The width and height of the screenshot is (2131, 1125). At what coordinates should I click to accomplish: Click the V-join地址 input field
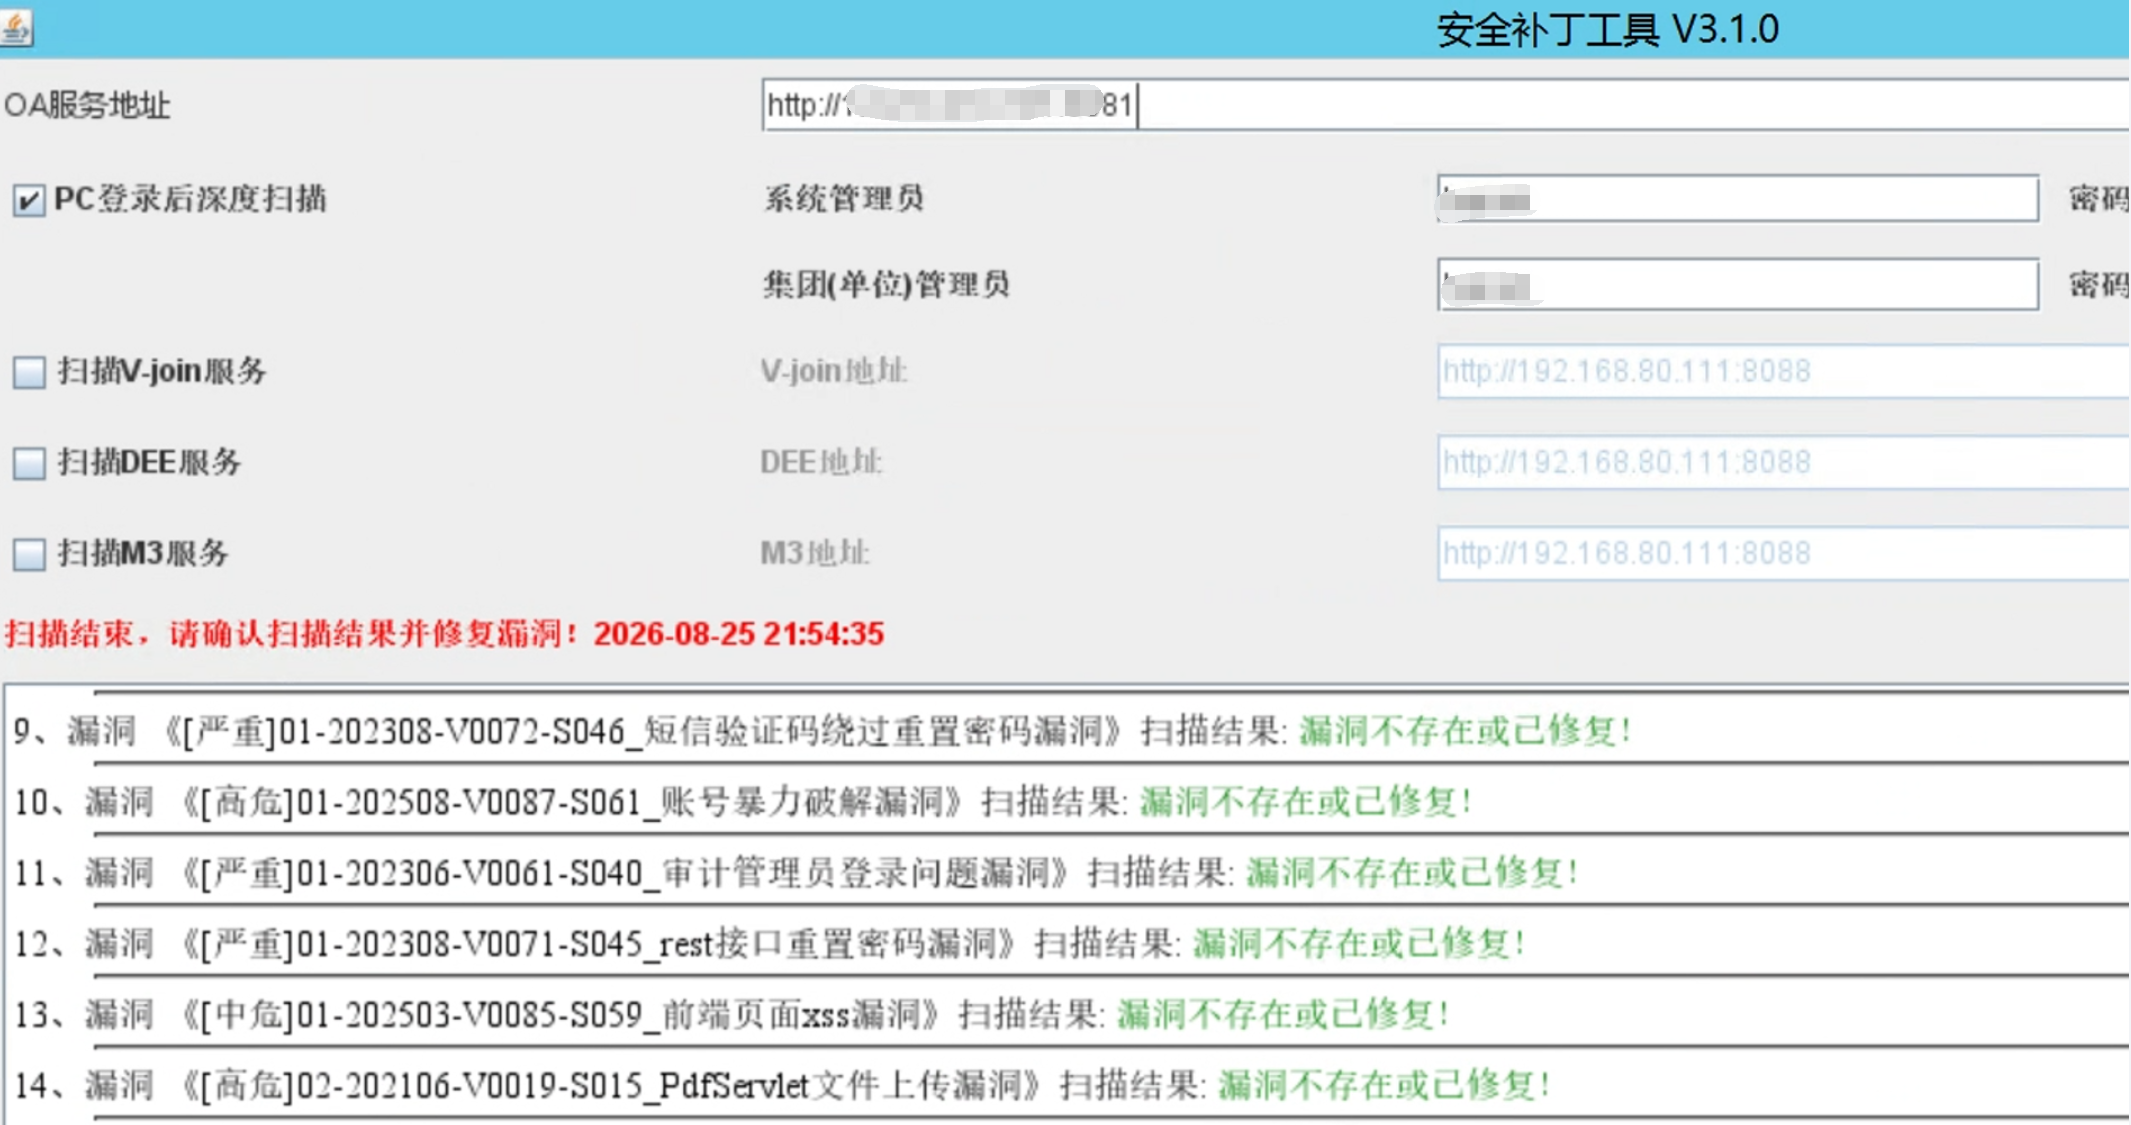click(1783, 371)
